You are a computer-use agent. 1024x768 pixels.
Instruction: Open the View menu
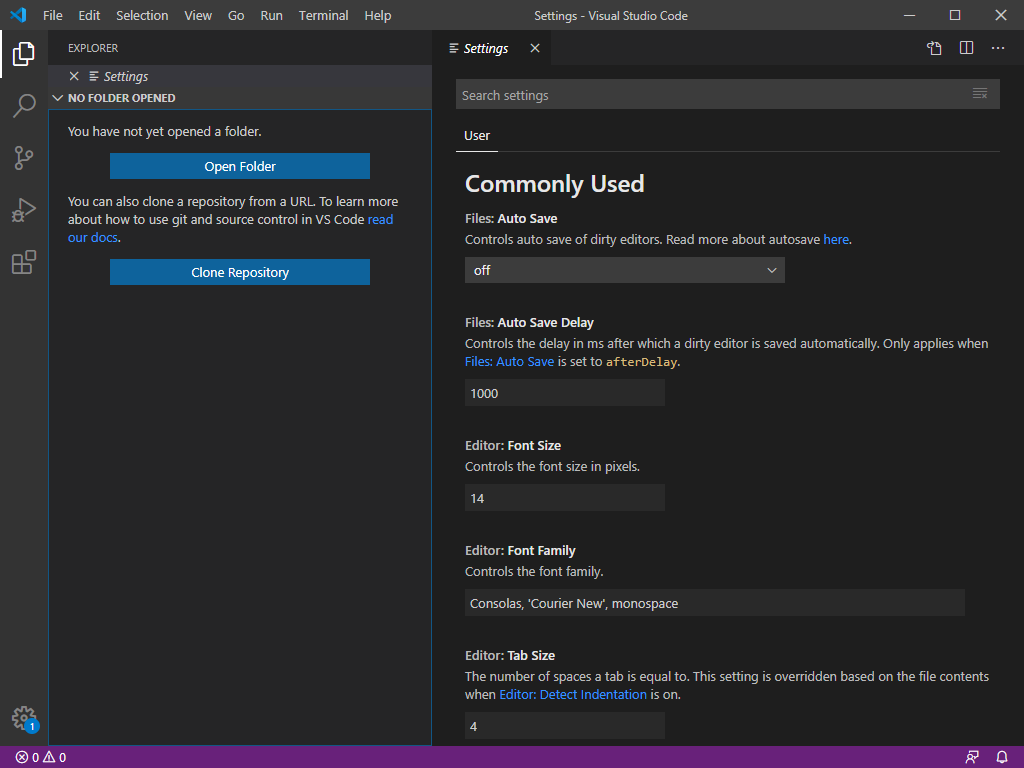[198, 15]
